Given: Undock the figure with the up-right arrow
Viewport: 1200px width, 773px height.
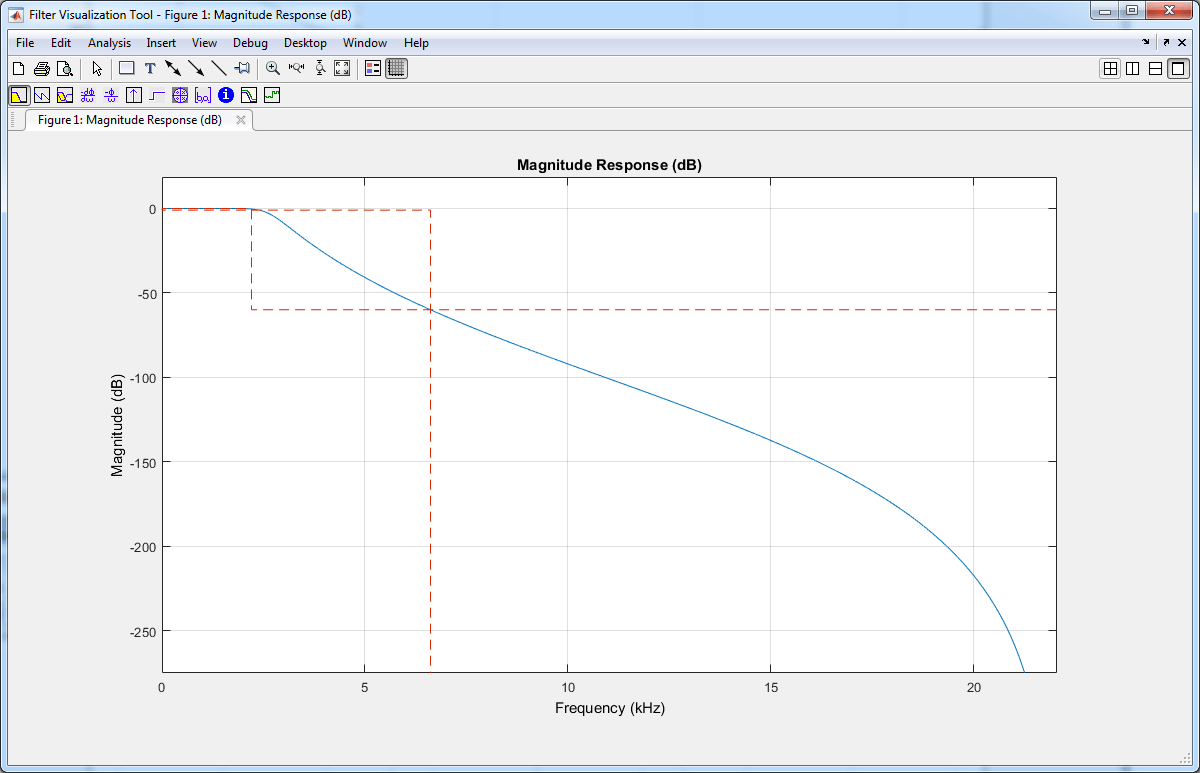Looking at the screenshot, I should coord(1166,43).
